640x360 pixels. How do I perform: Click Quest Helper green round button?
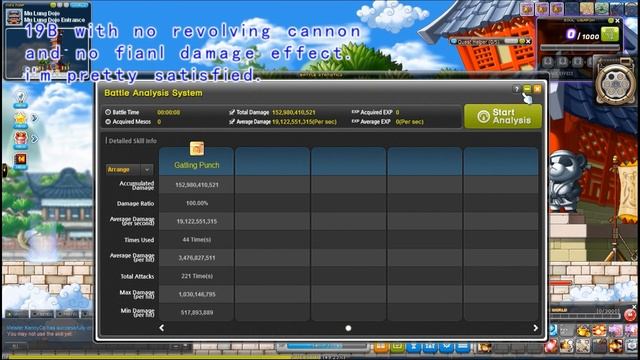[x=522, y=41]
